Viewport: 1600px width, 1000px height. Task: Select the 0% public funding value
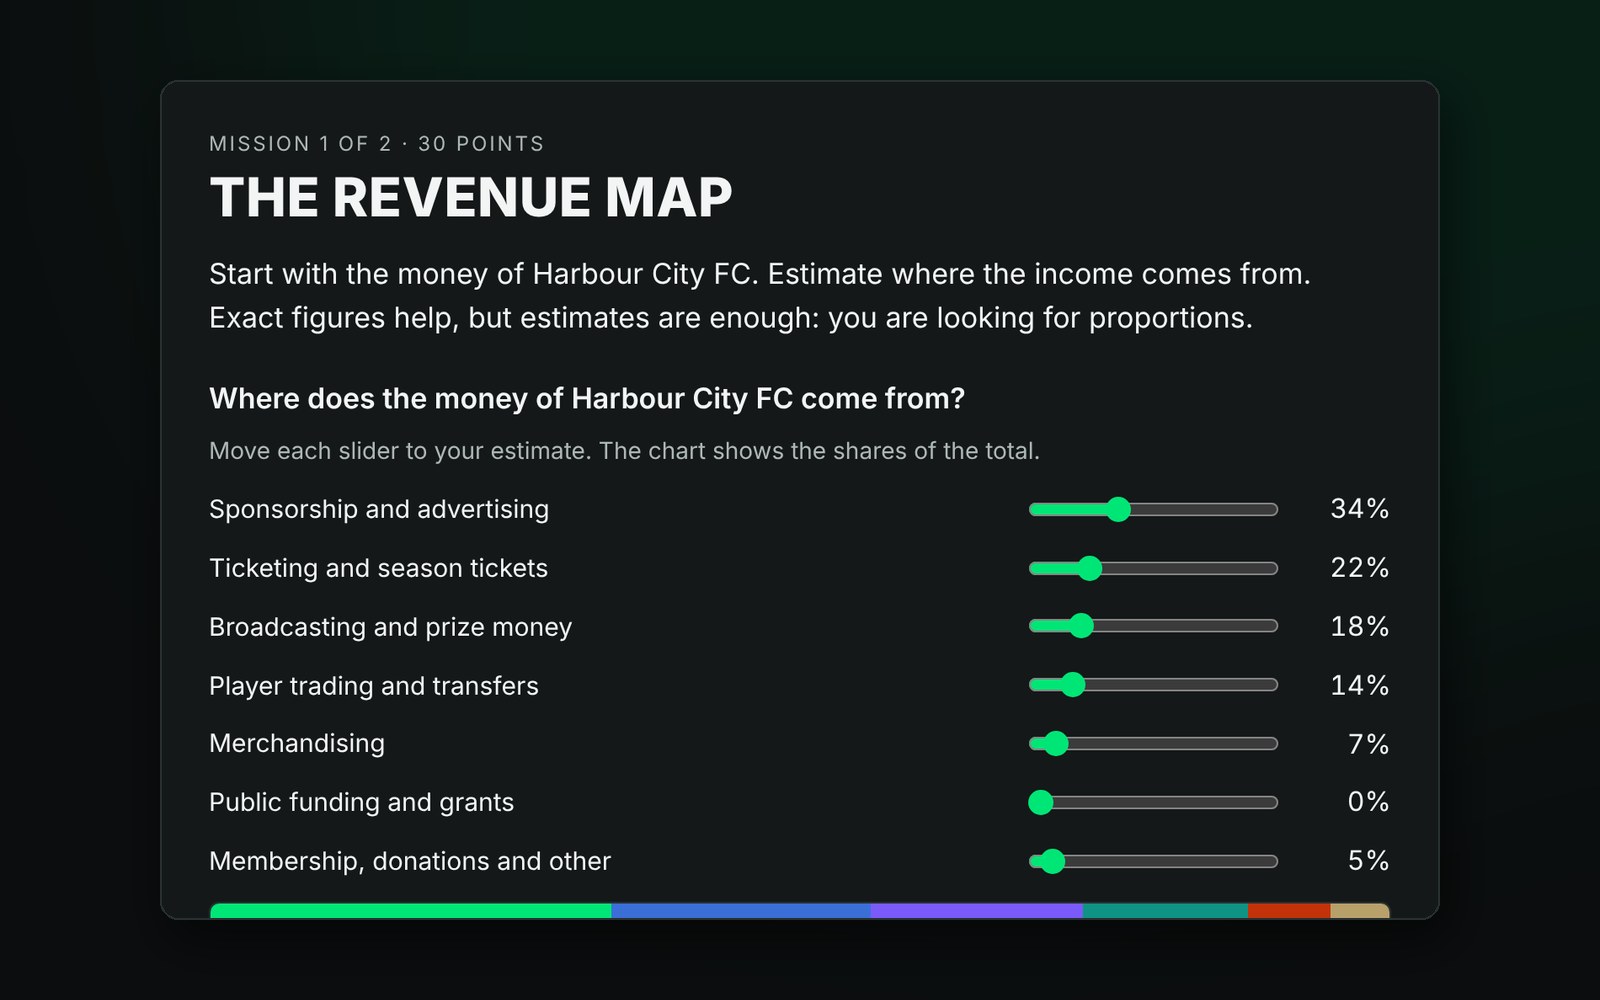click(1368, 802)
